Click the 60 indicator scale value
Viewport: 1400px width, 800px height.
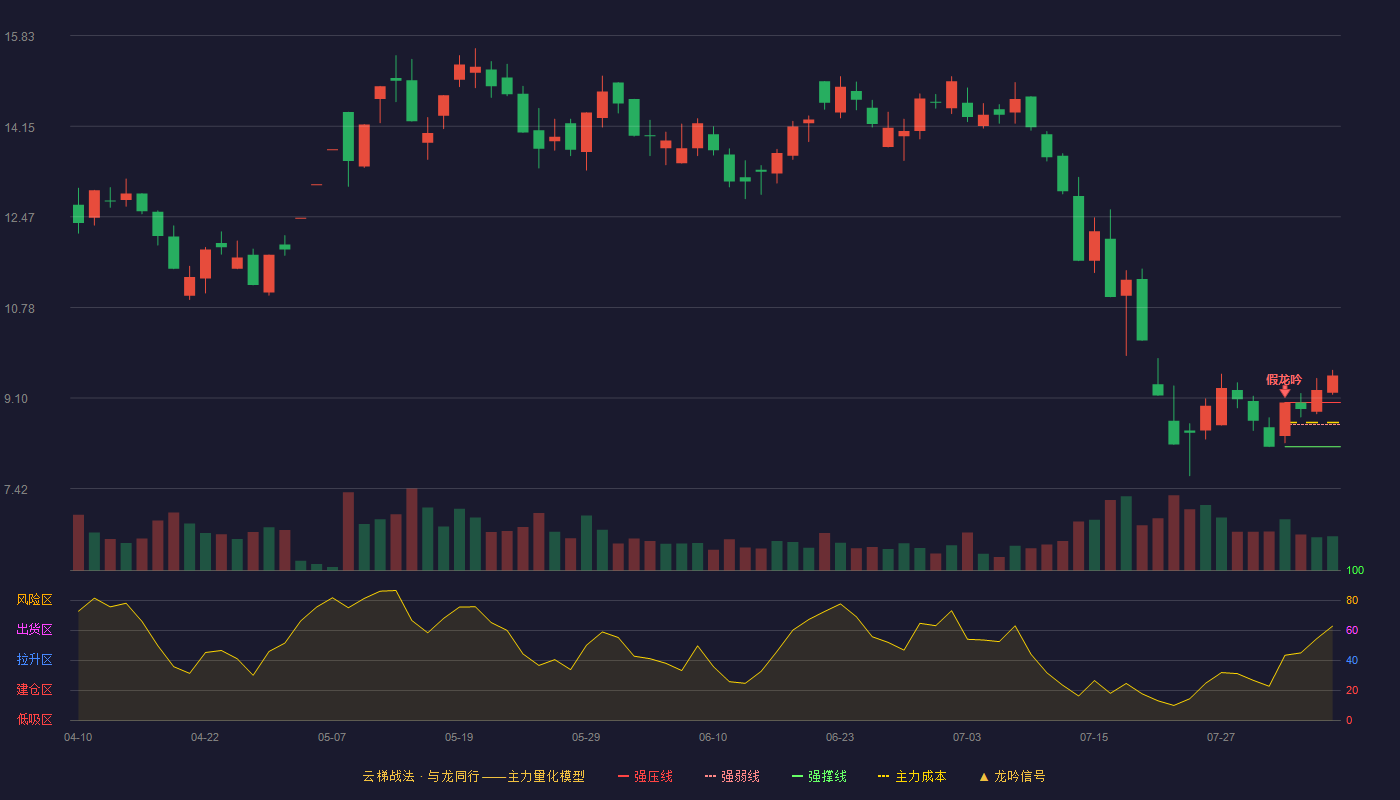pos(1352,630)
